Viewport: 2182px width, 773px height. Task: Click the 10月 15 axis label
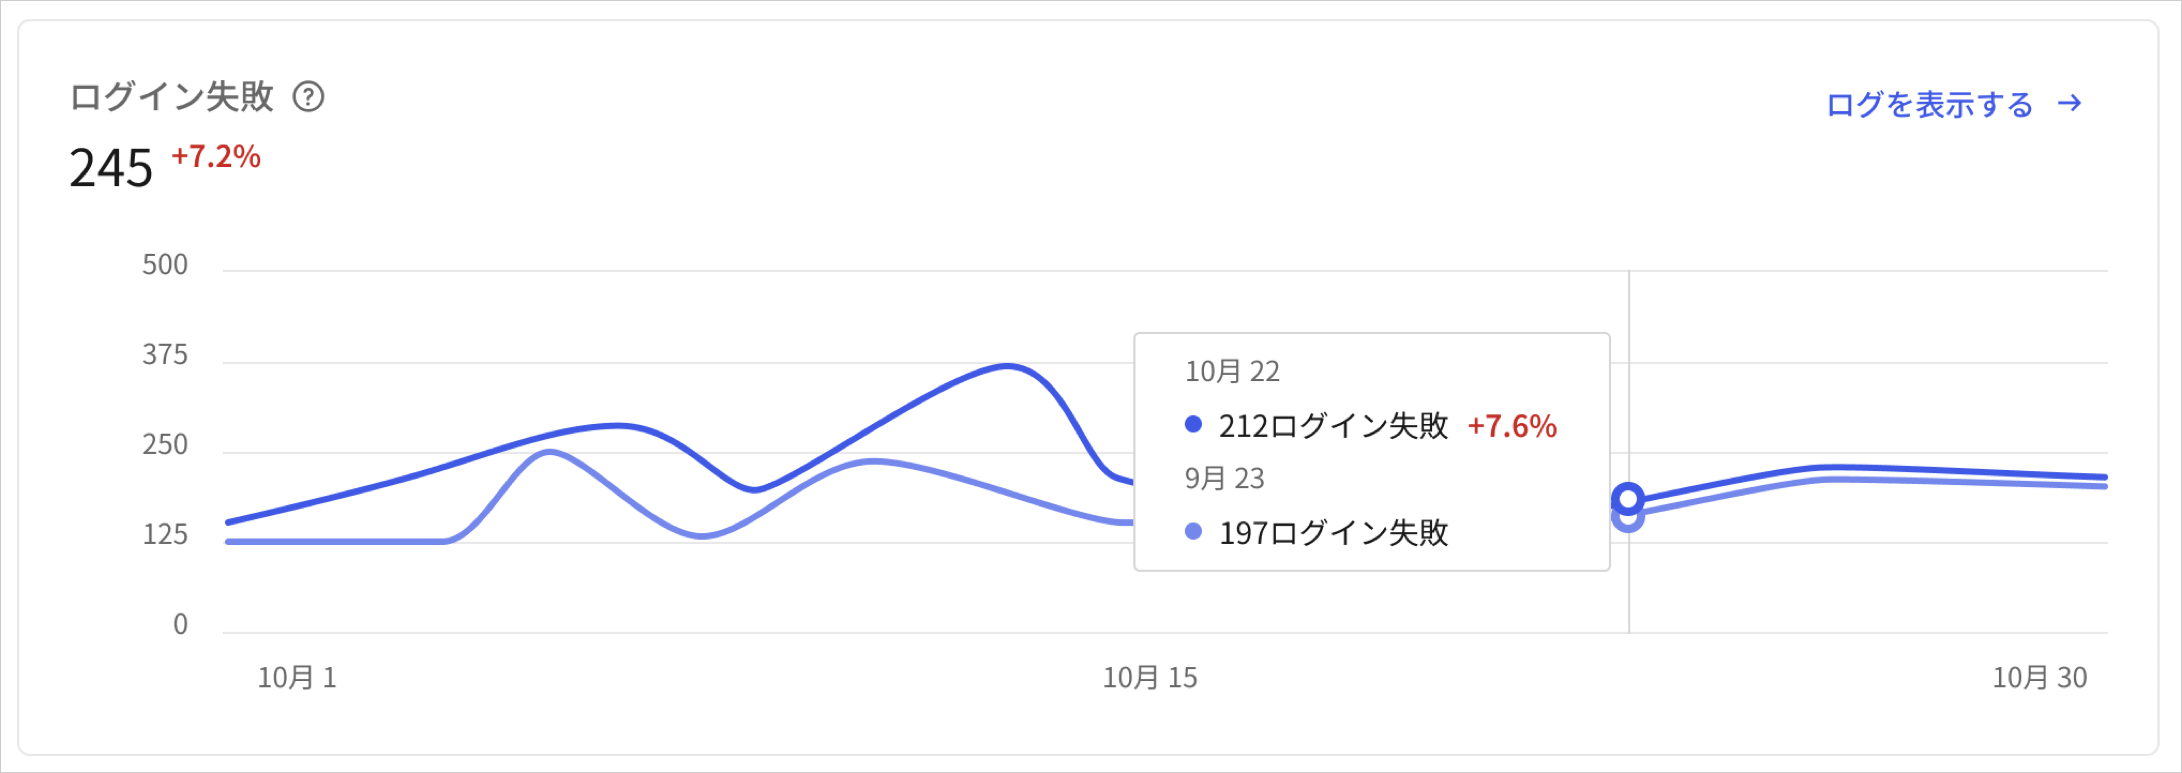coord(1150,678)
